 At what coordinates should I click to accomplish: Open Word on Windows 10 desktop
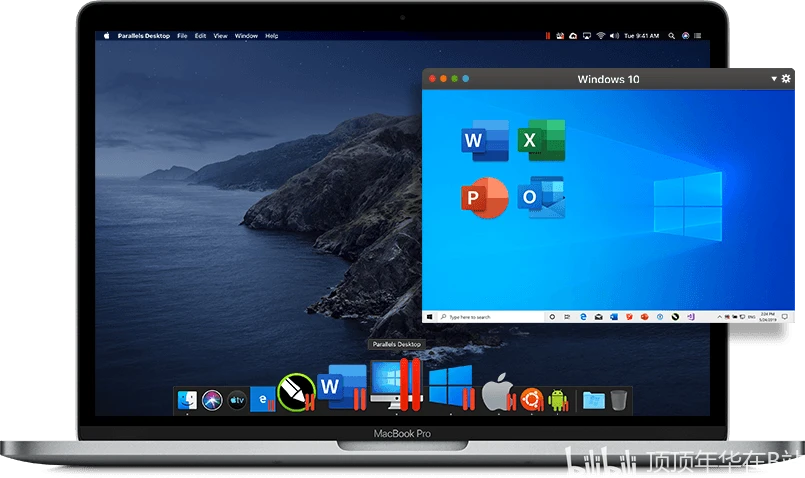point(485,140)
